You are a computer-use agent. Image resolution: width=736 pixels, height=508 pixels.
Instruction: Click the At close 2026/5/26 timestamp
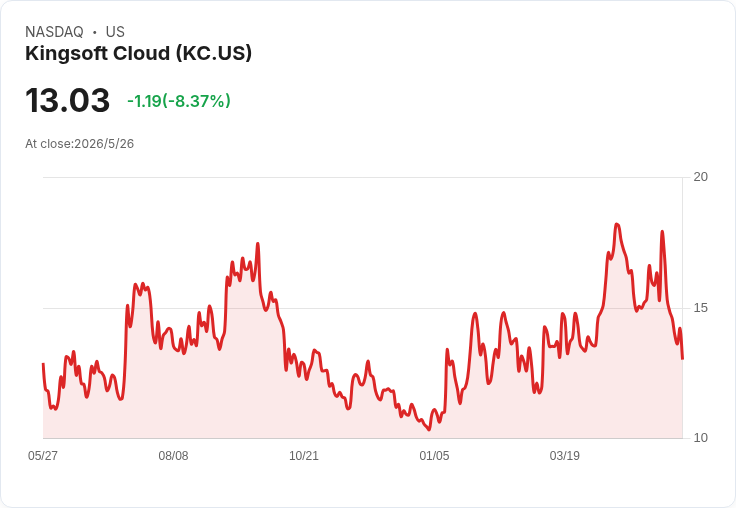pos(79,144)
